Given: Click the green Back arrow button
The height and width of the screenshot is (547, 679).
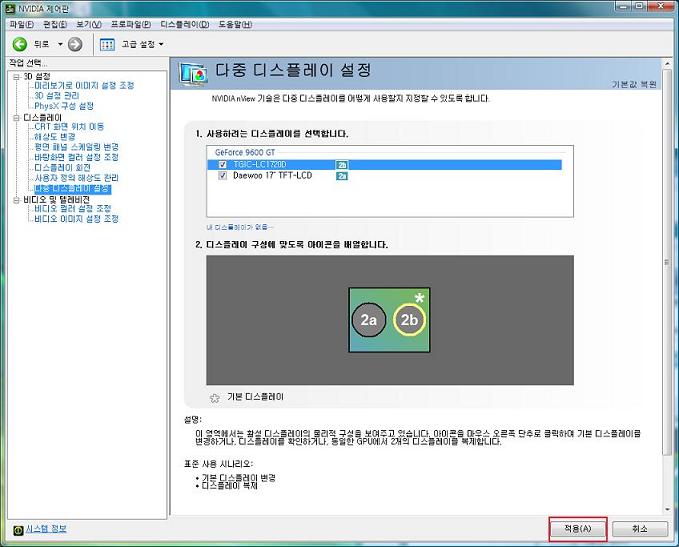Looking at the screenshot, I should pos(19,44).
